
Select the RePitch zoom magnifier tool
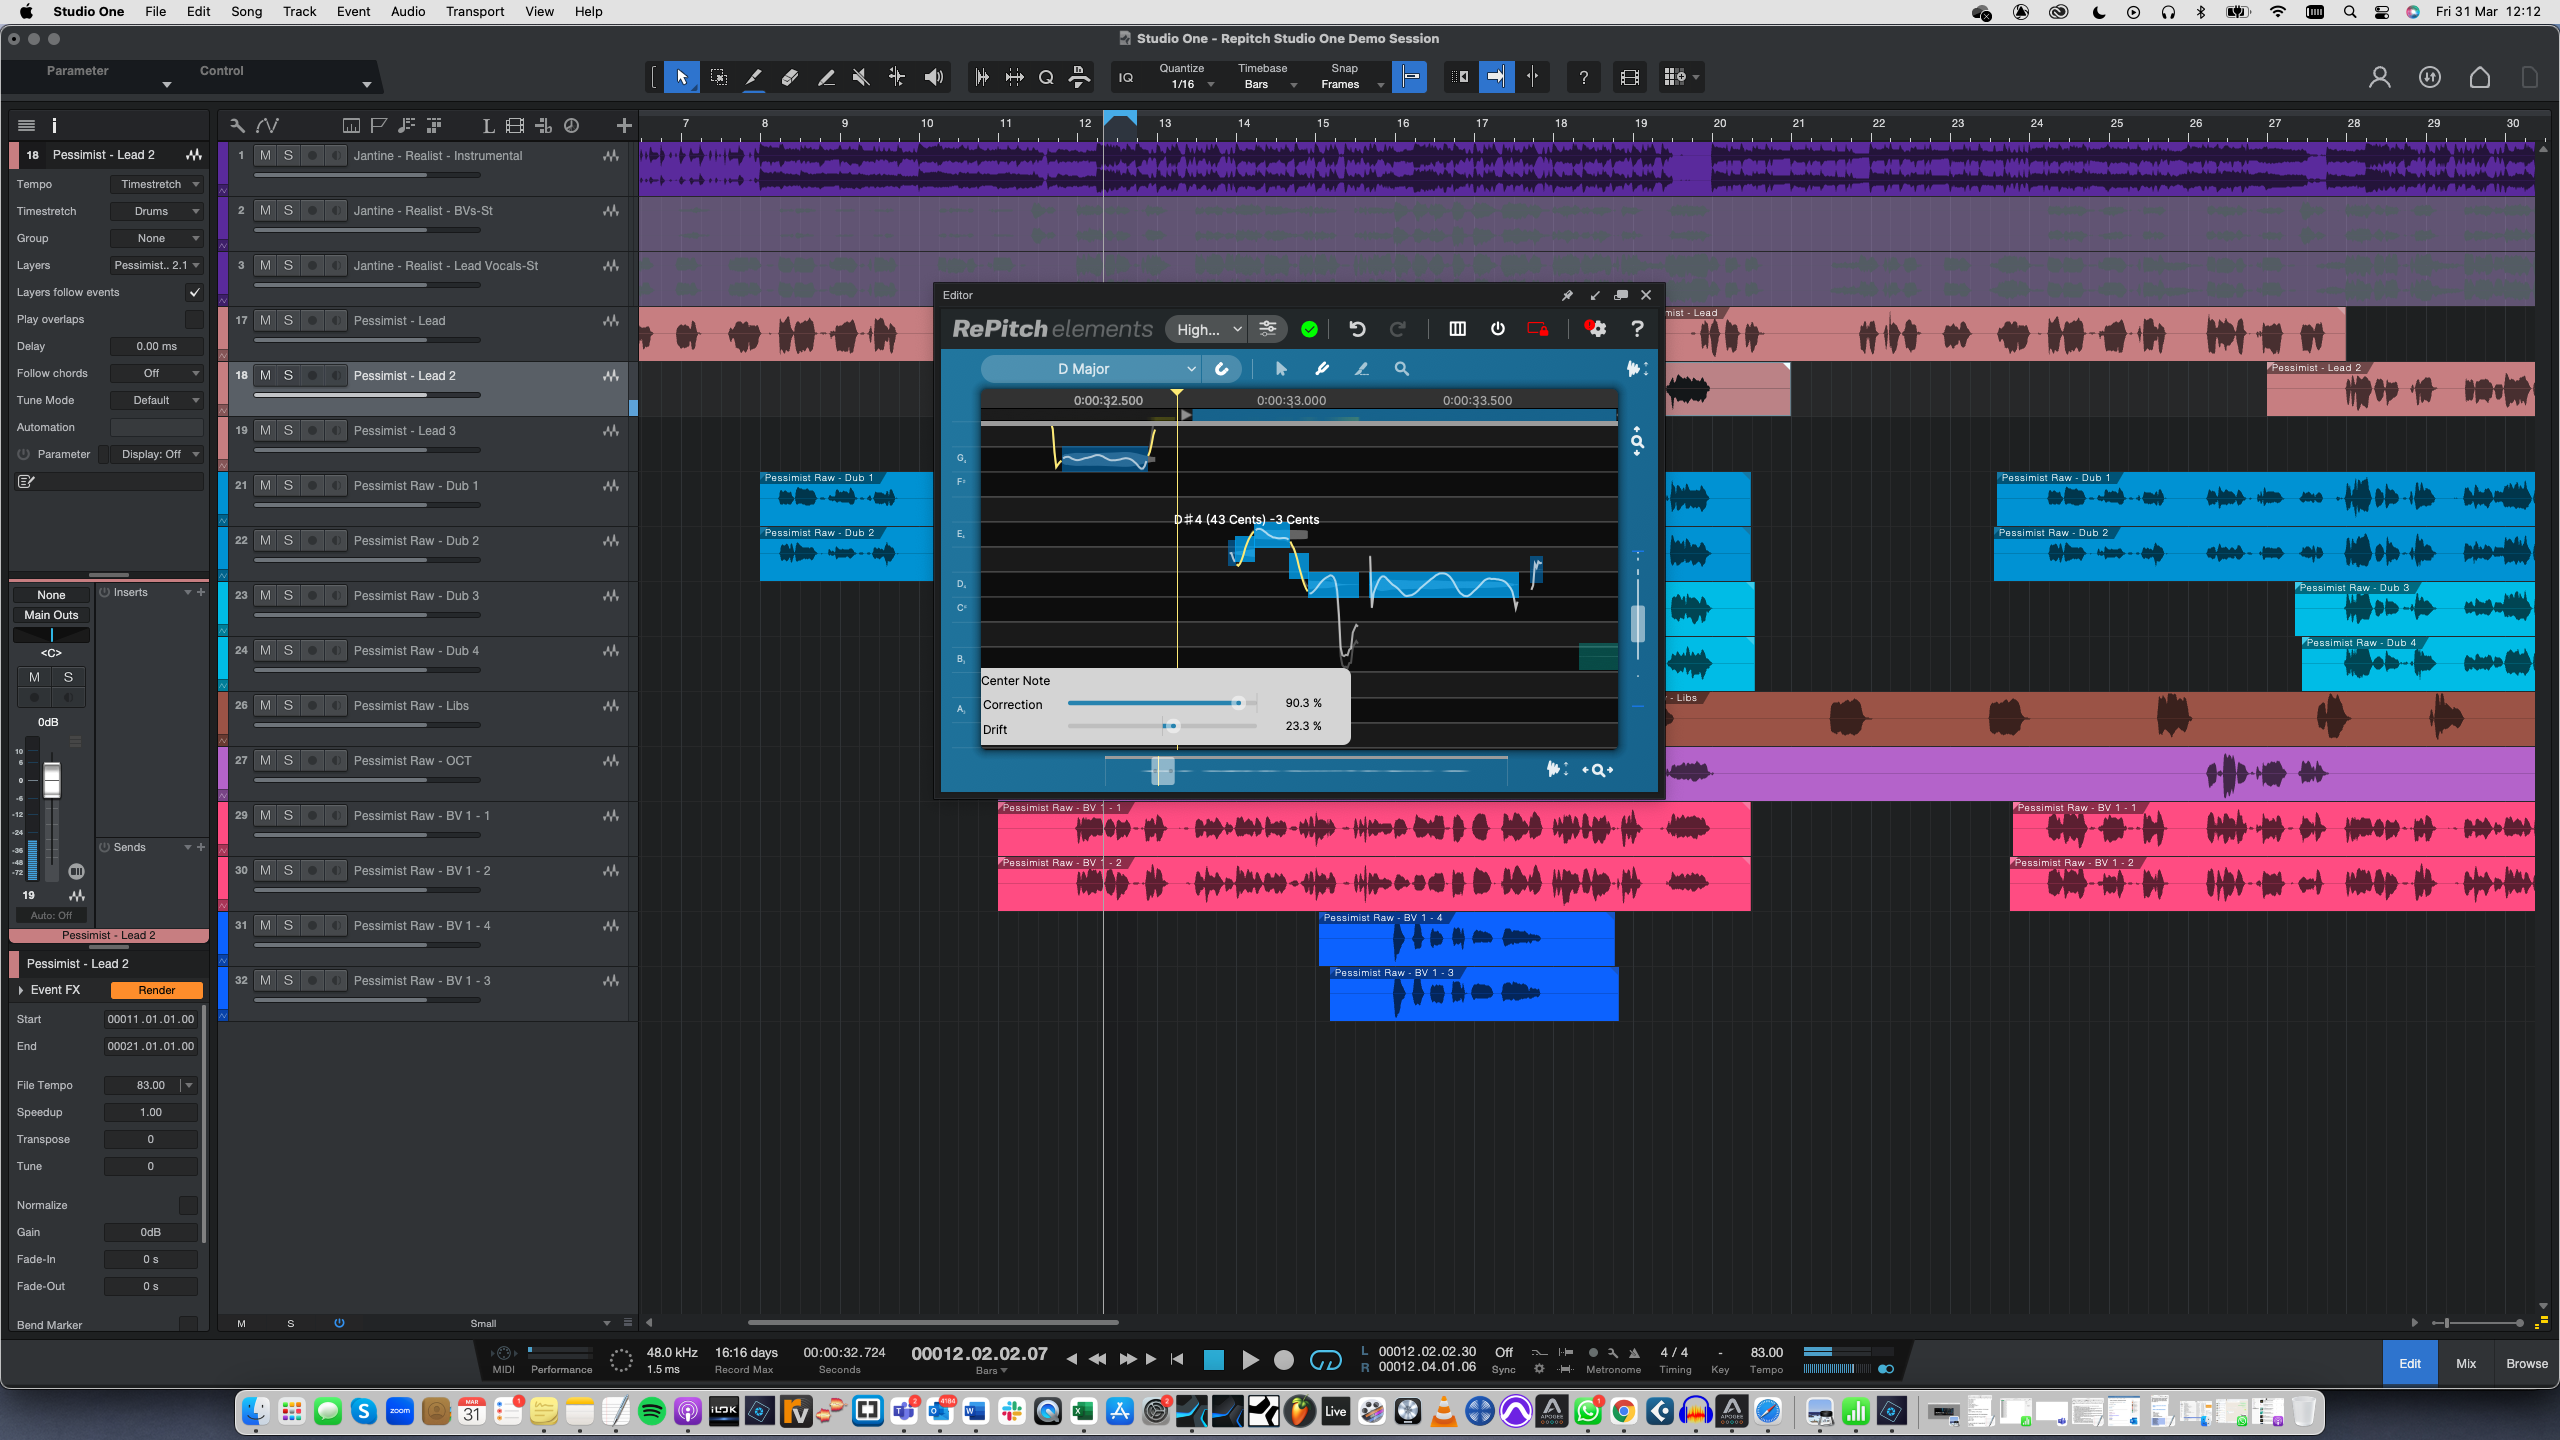1402,369
